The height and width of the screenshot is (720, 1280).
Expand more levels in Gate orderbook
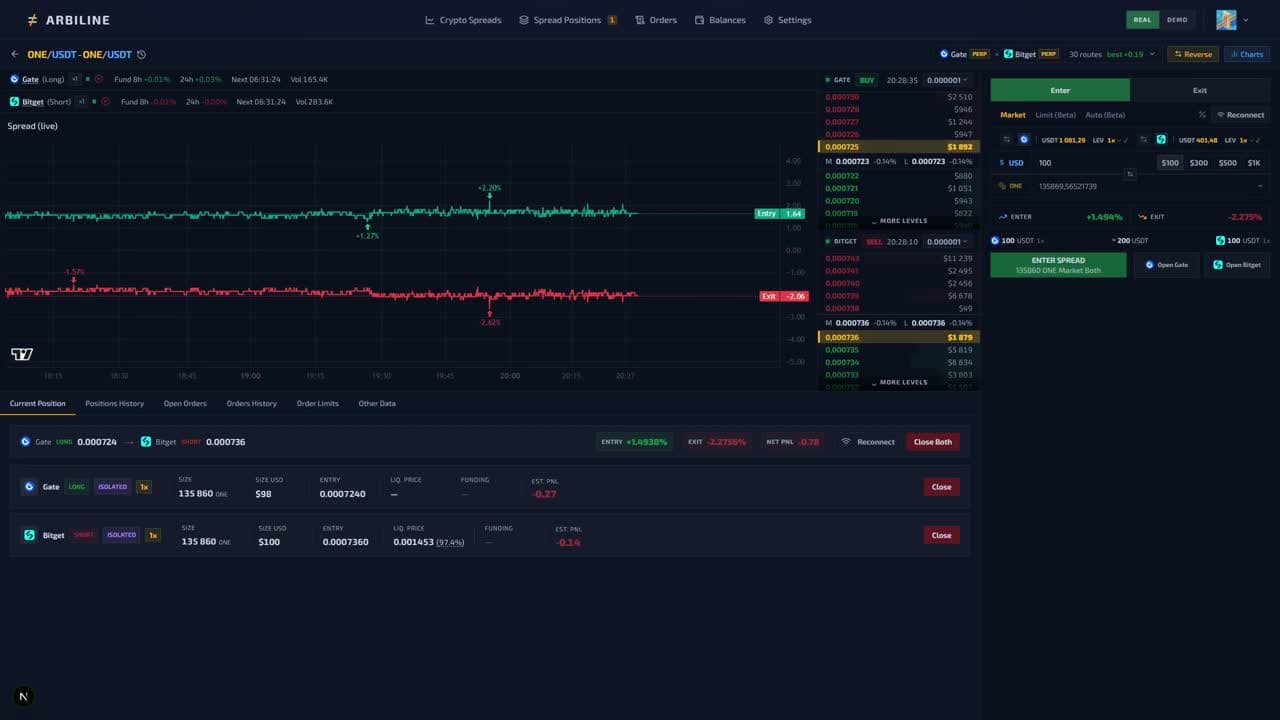point(899,221)
